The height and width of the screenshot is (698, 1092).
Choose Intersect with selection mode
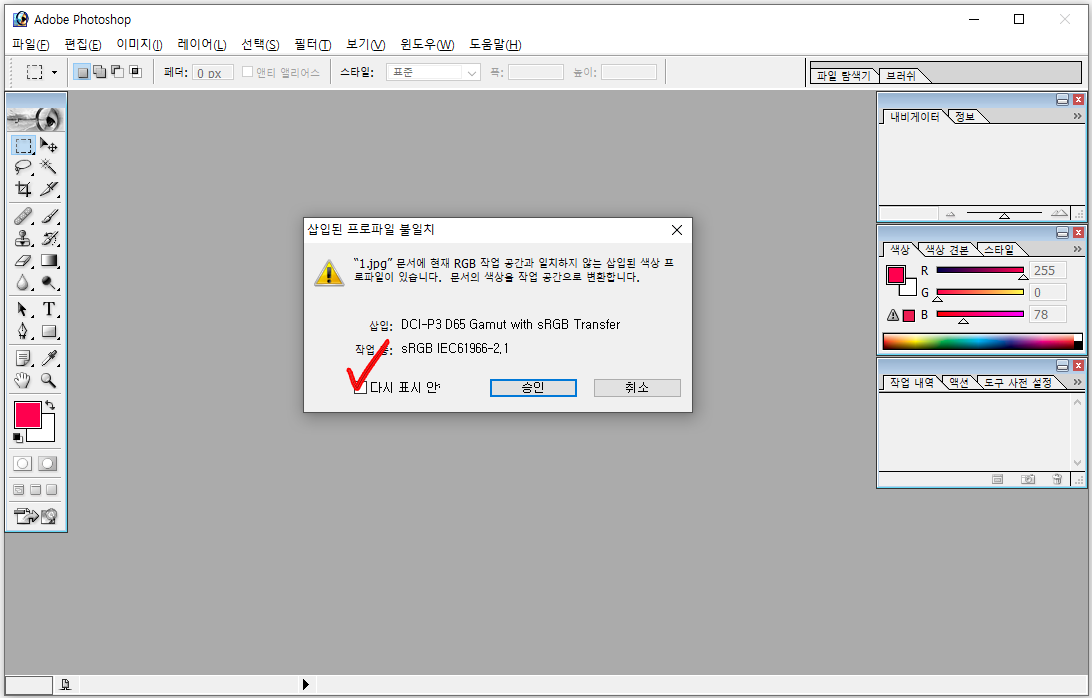[x=136, y=72]
